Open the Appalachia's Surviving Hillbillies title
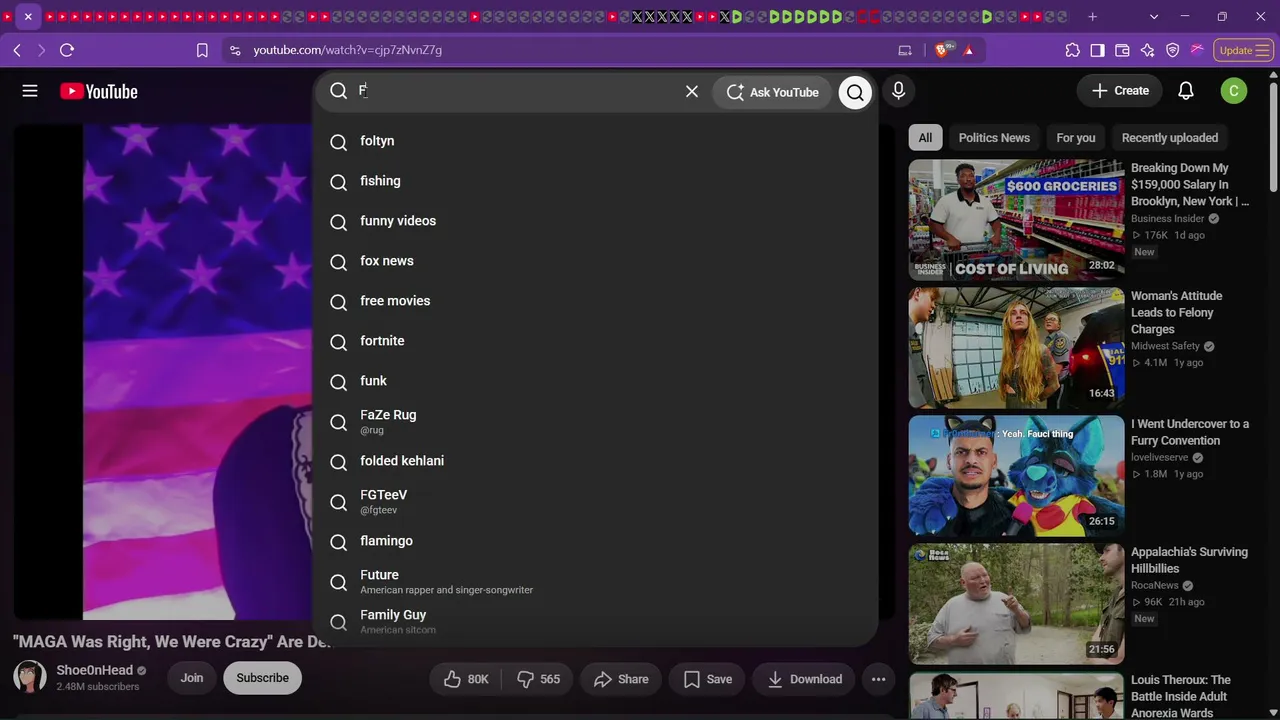The width and height of the screenshot is (1280, 720). point(1189,560)
